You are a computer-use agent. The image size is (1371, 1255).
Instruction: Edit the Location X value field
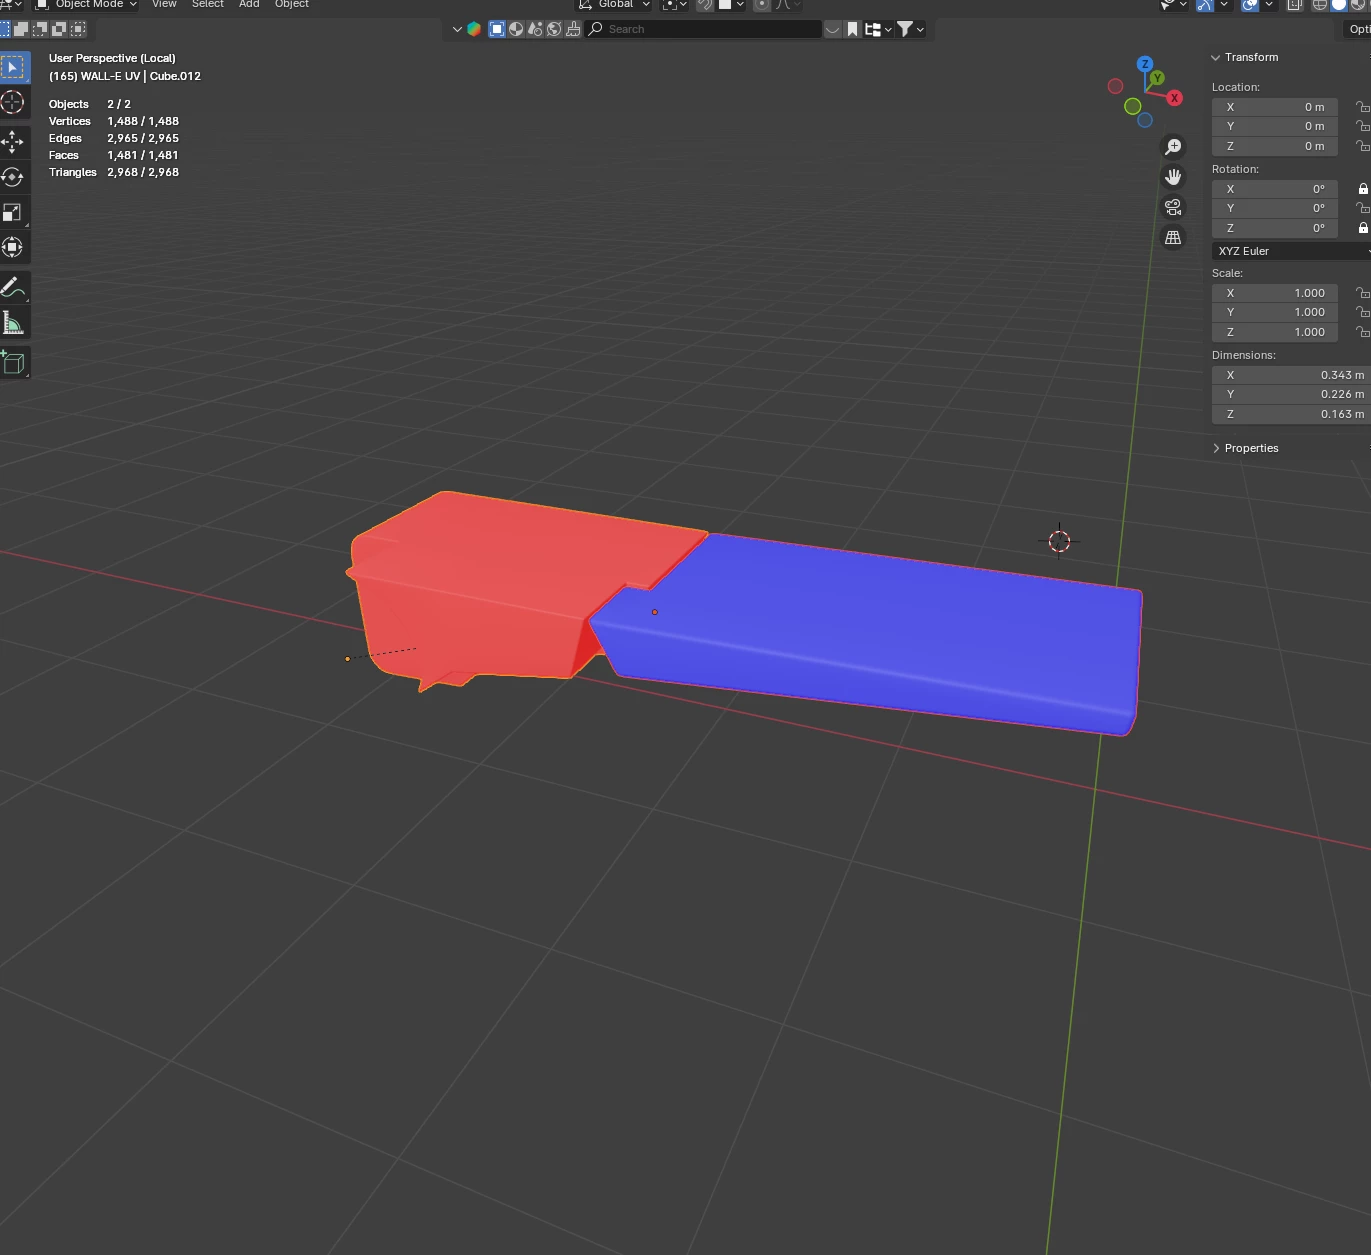pos(1275,107)
